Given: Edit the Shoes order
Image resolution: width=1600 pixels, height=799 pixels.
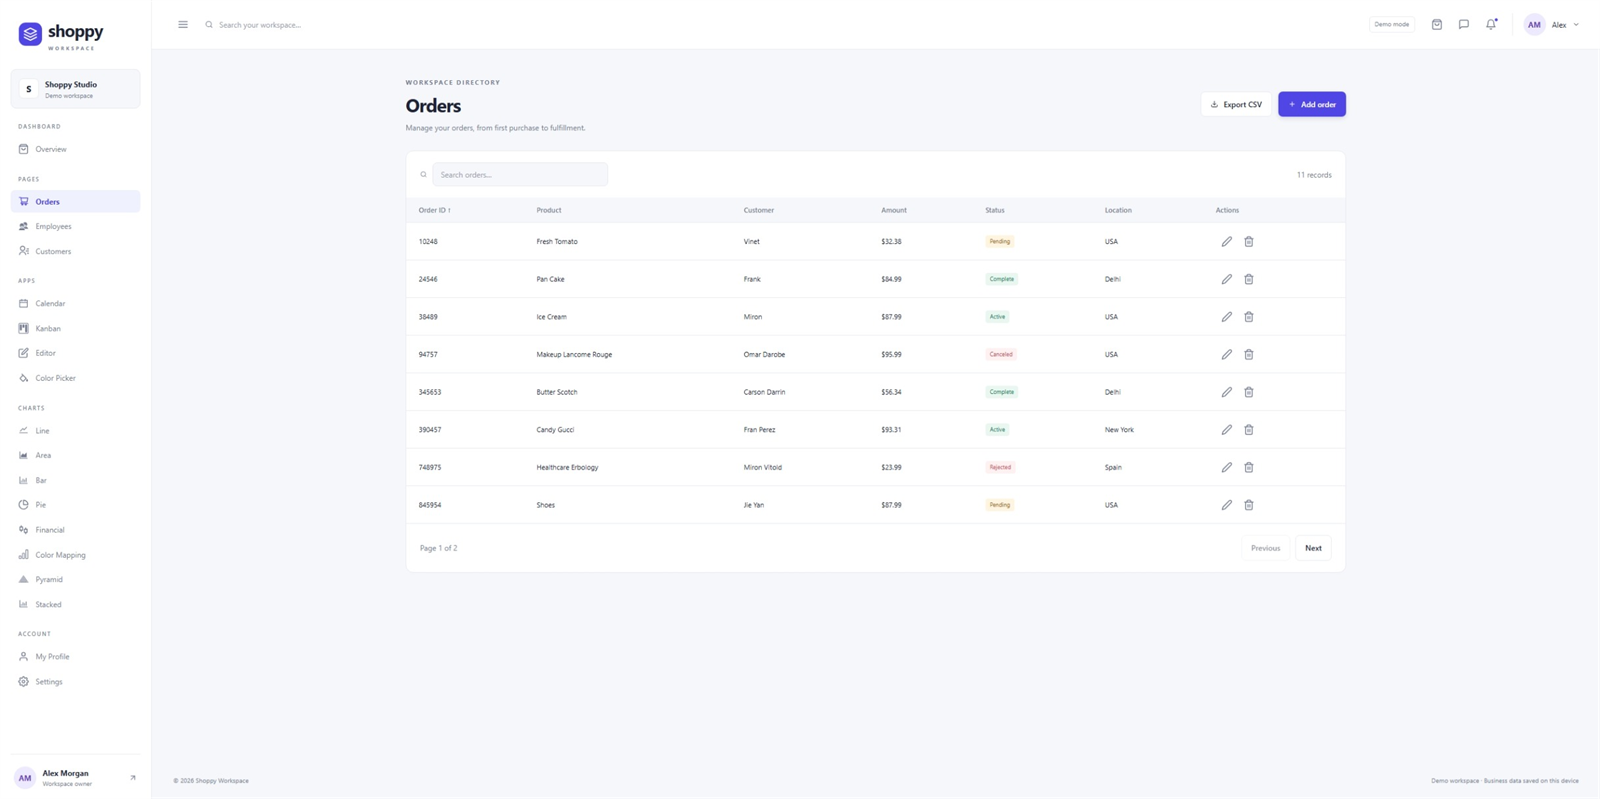Looking at the screenshot, I should [x=1227, y=505].
